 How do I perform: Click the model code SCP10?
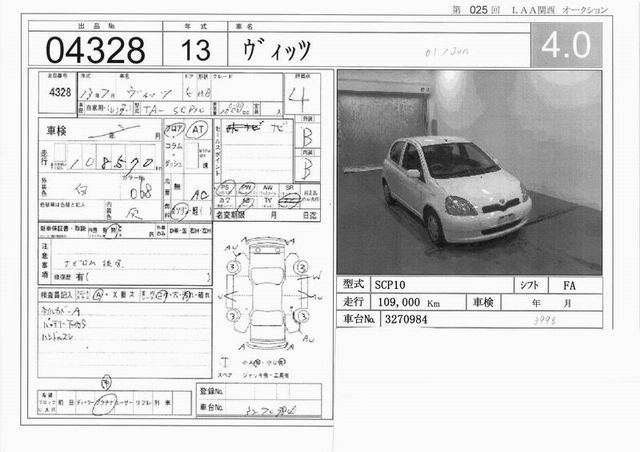390,285
